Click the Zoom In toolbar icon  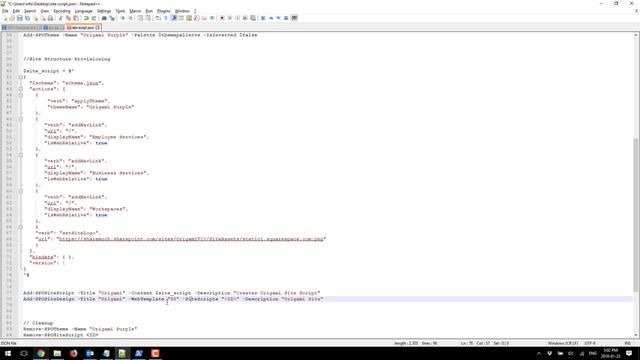point(122,18)
